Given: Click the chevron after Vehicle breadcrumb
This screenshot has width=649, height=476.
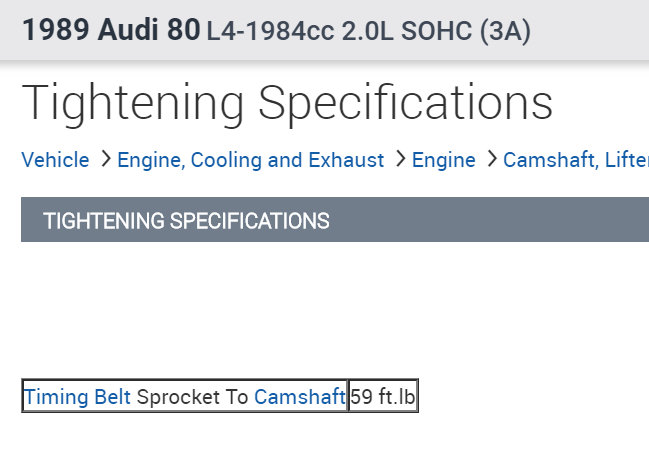Looking at the screenshot, I should click(x=103, y=159).
